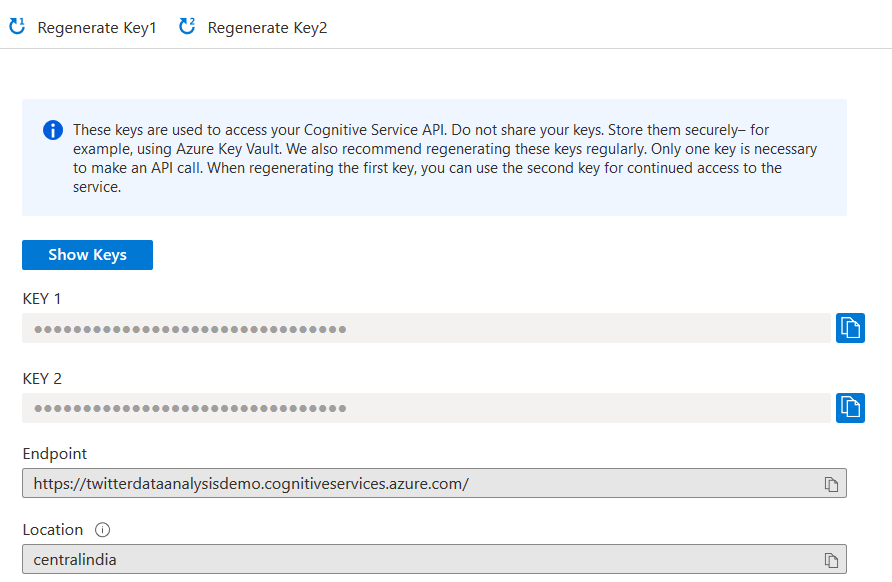Image resolution: width=892 pixels, height=582 pixels.
Task: Copy the Endpoint URL to clipboard
Action: 831,484
